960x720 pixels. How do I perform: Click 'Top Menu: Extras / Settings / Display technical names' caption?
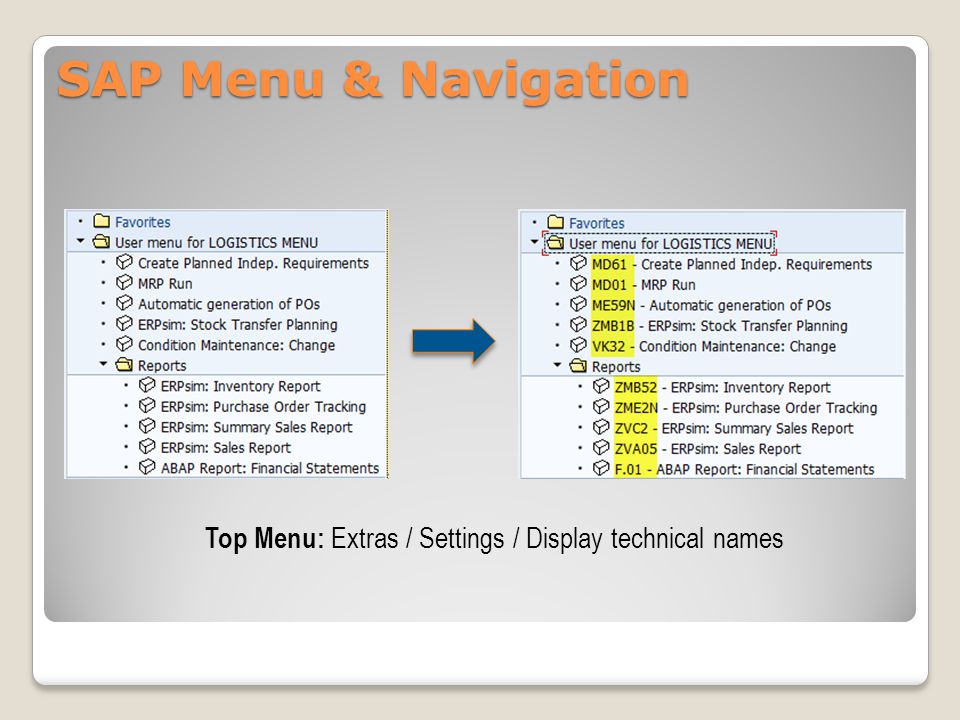pos(494,539)
